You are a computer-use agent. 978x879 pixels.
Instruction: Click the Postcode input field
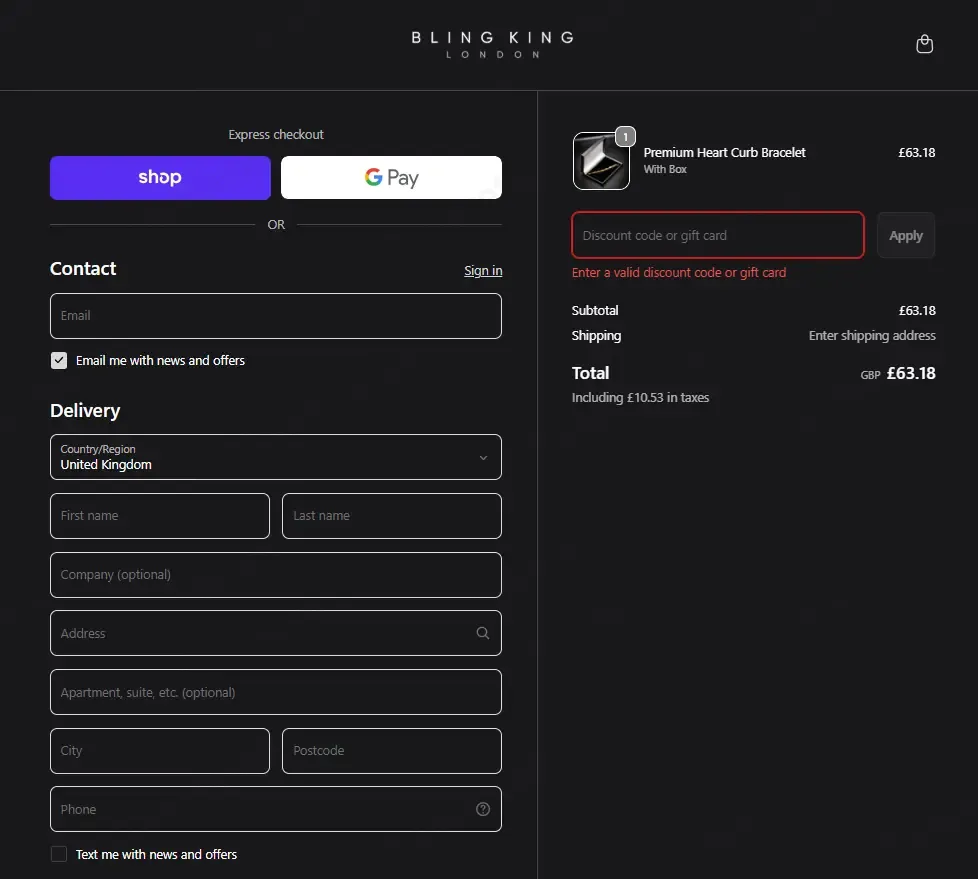click(392, 751)
